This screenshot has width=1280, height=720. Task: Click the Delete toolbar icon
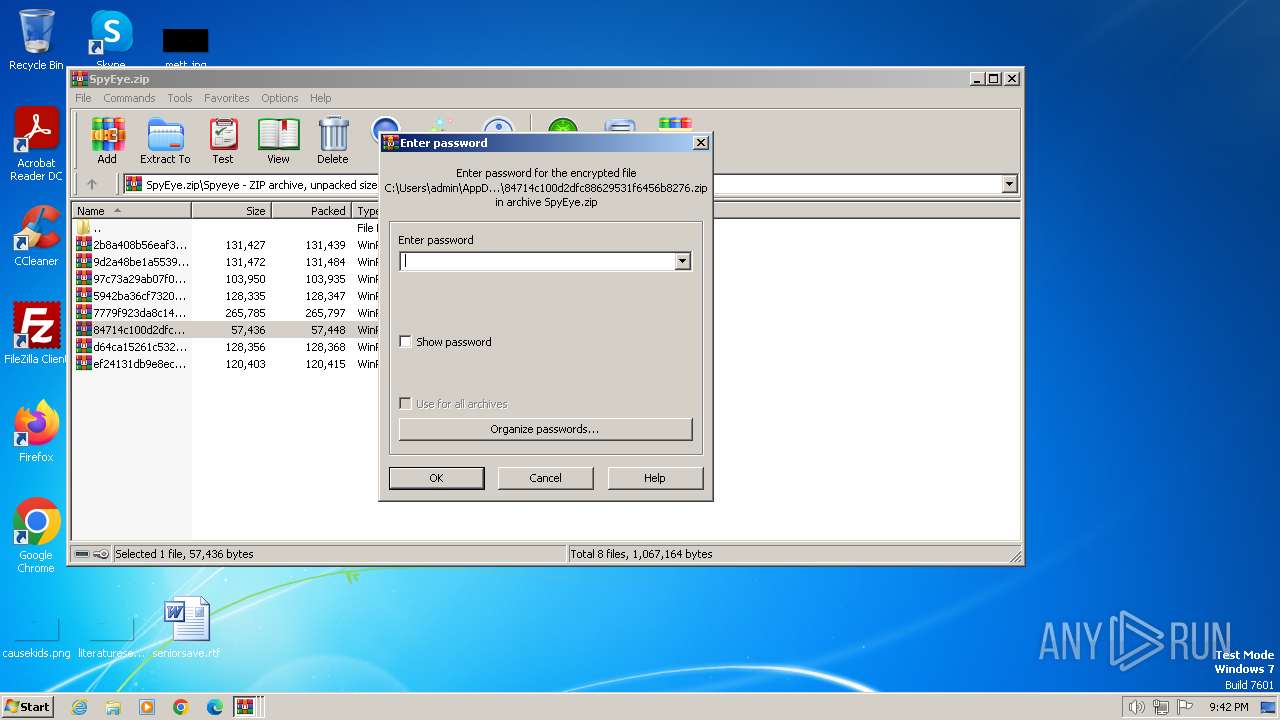333,140
